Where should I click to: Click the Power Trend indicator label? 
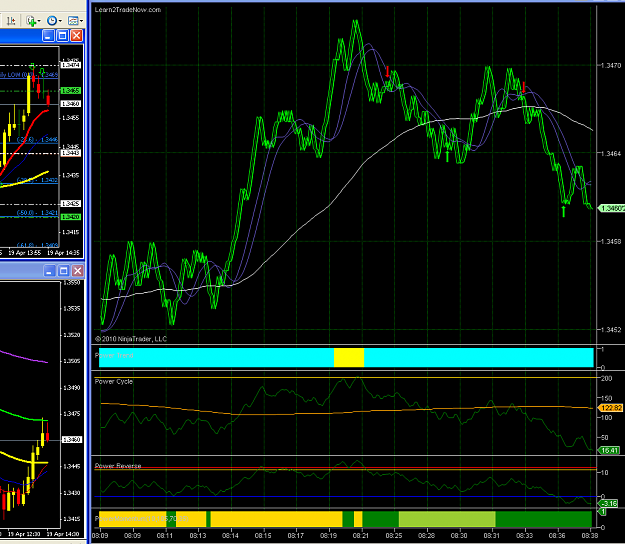tap(114, 355)
